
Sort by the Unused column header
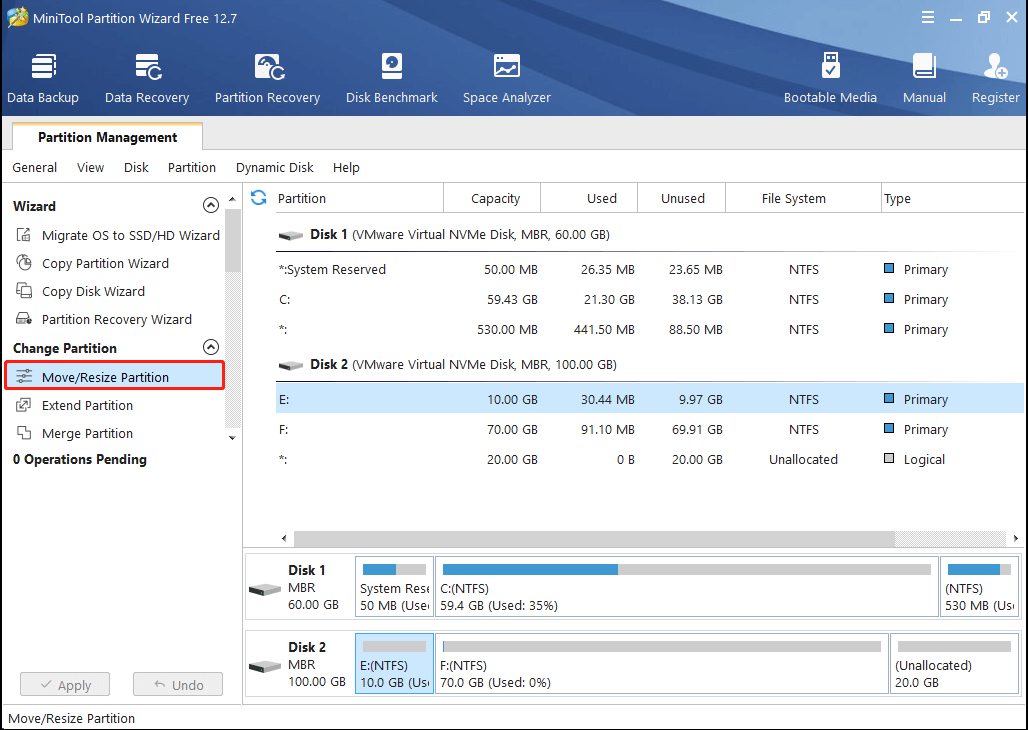(x=682, y=198)
